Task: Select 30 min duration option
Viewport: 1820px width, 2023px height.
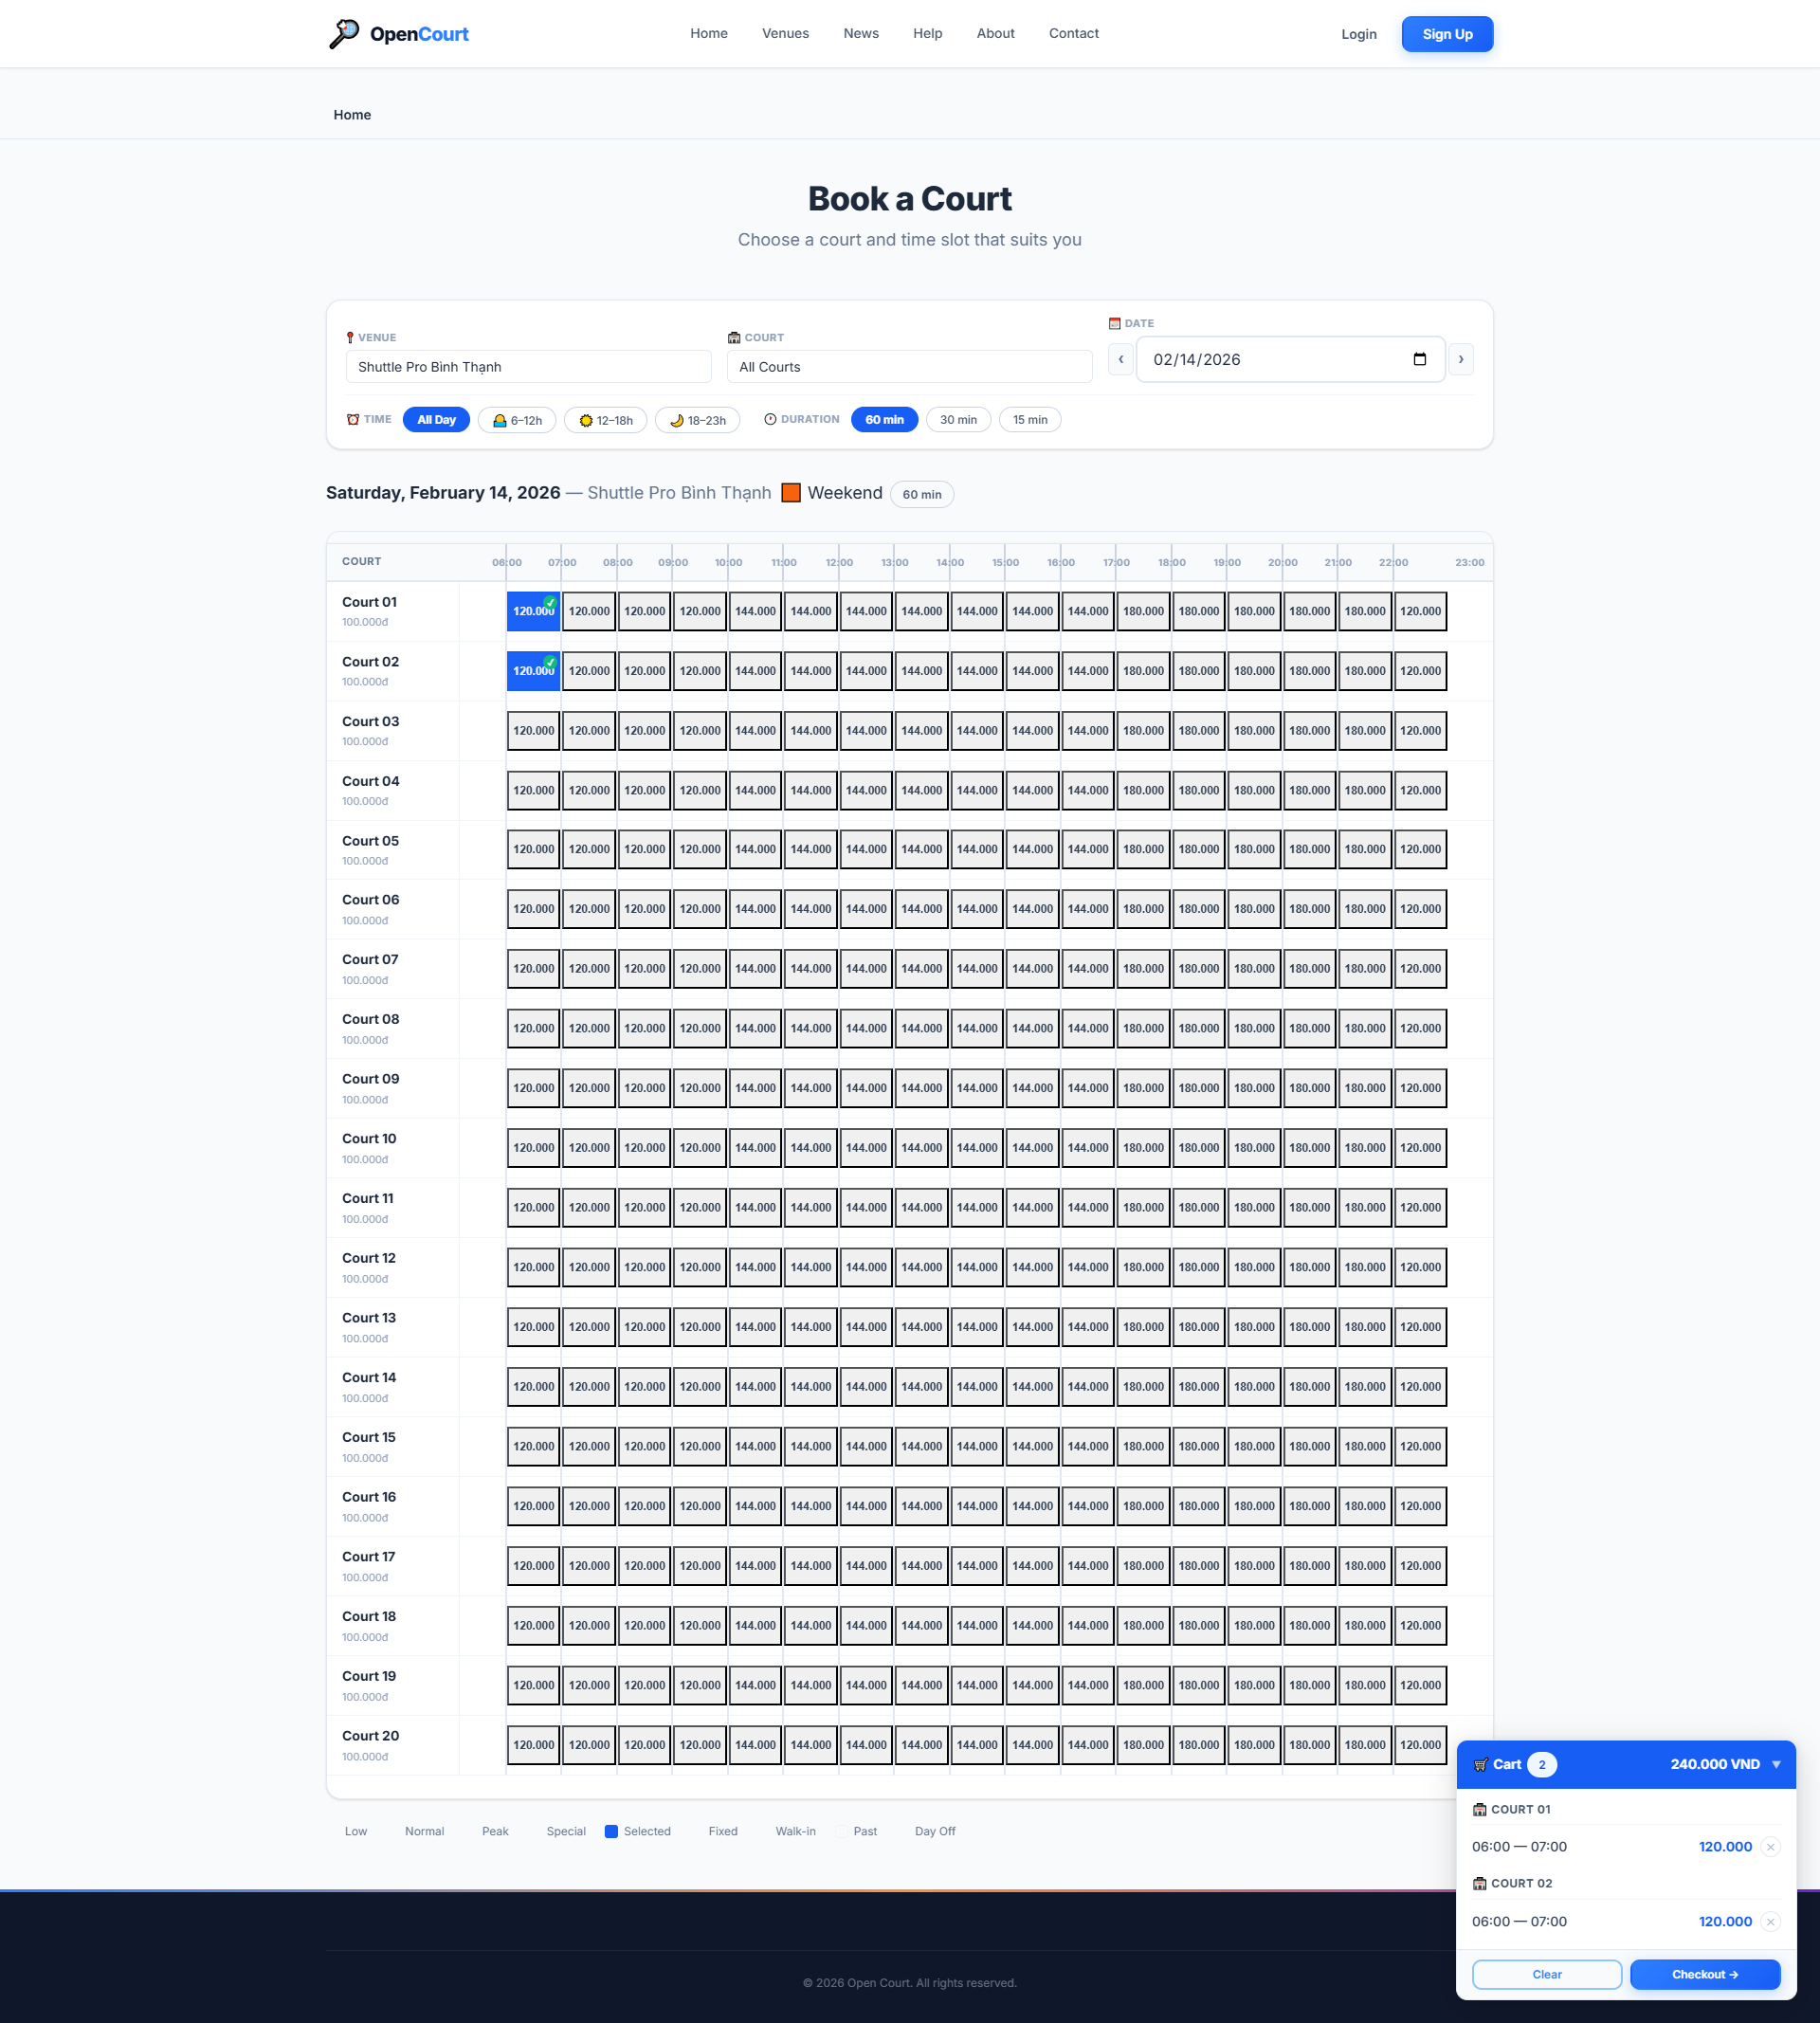Action: [957, 420]
